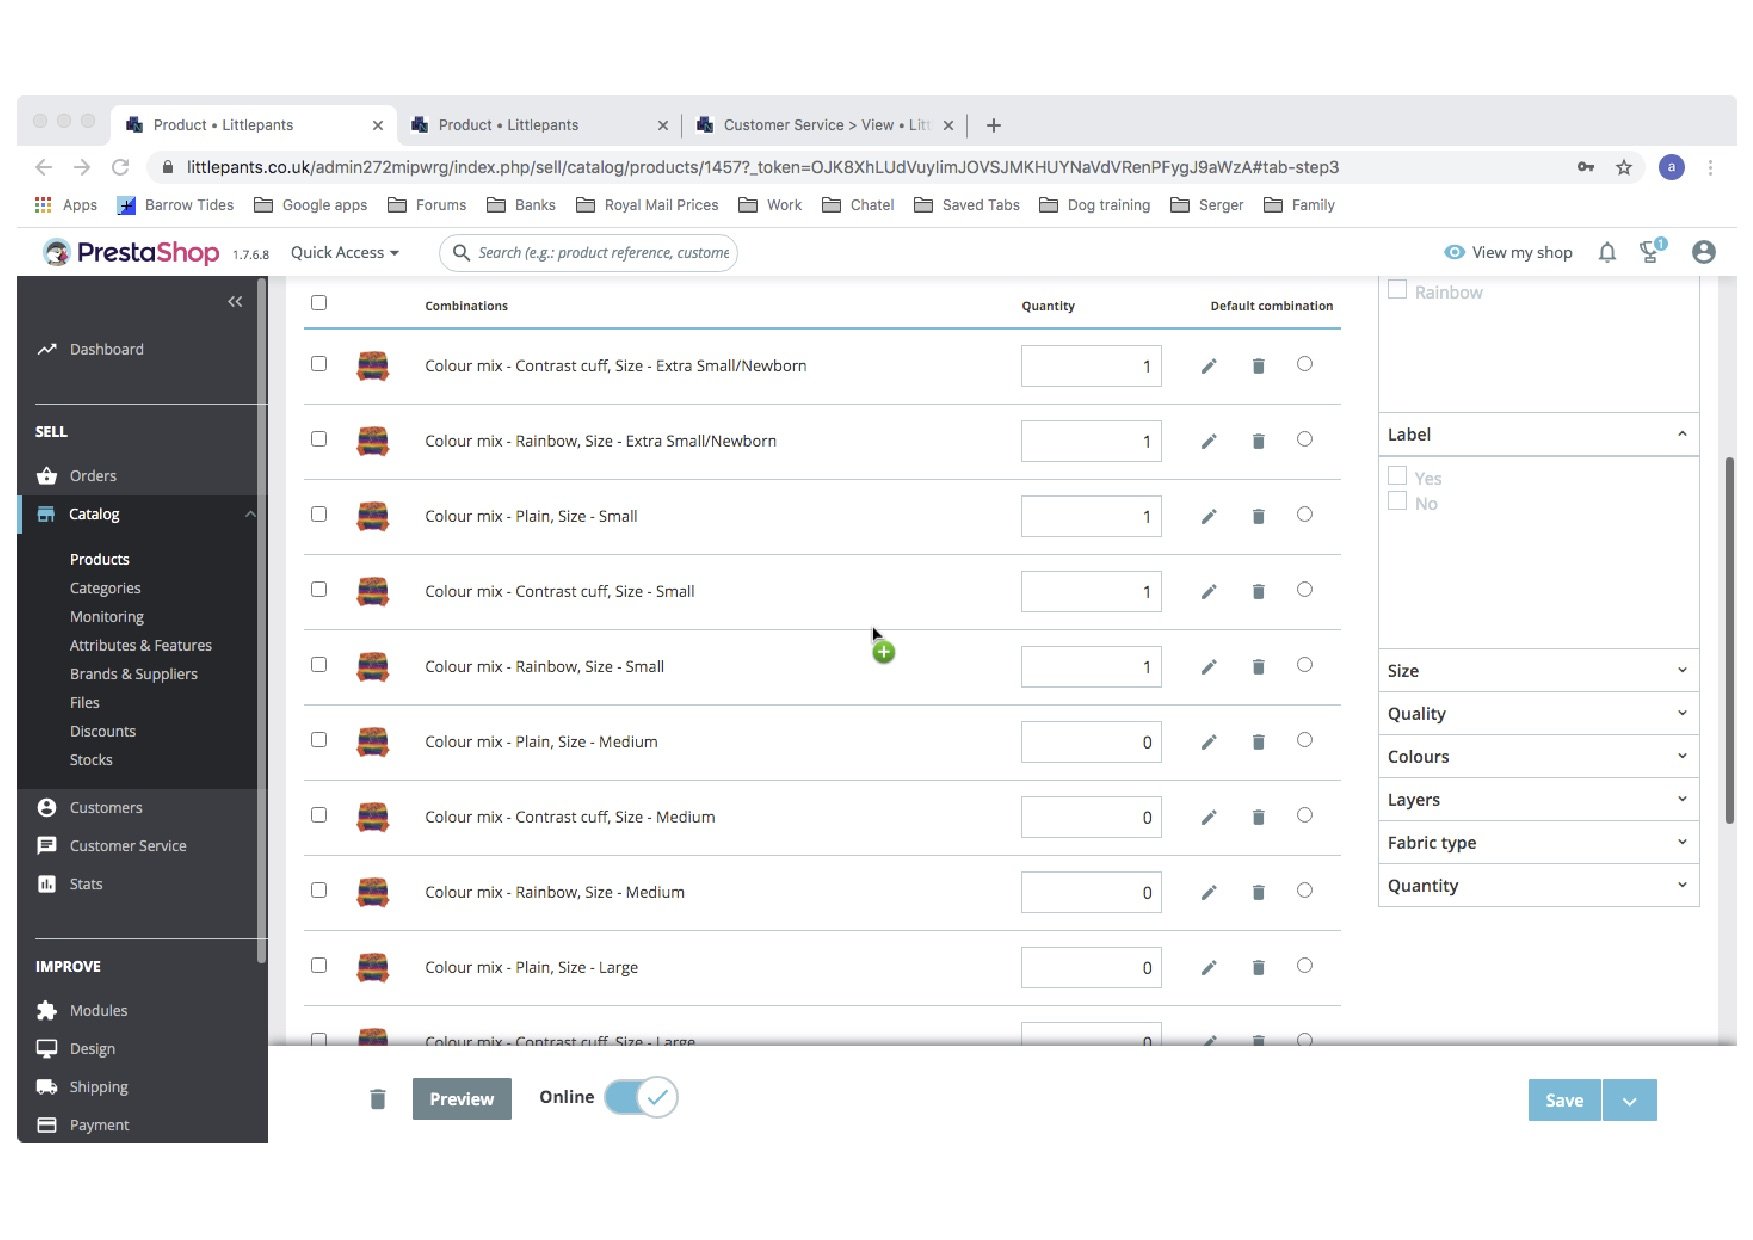Expand the Fabric type filter panel

[1538, 843]
